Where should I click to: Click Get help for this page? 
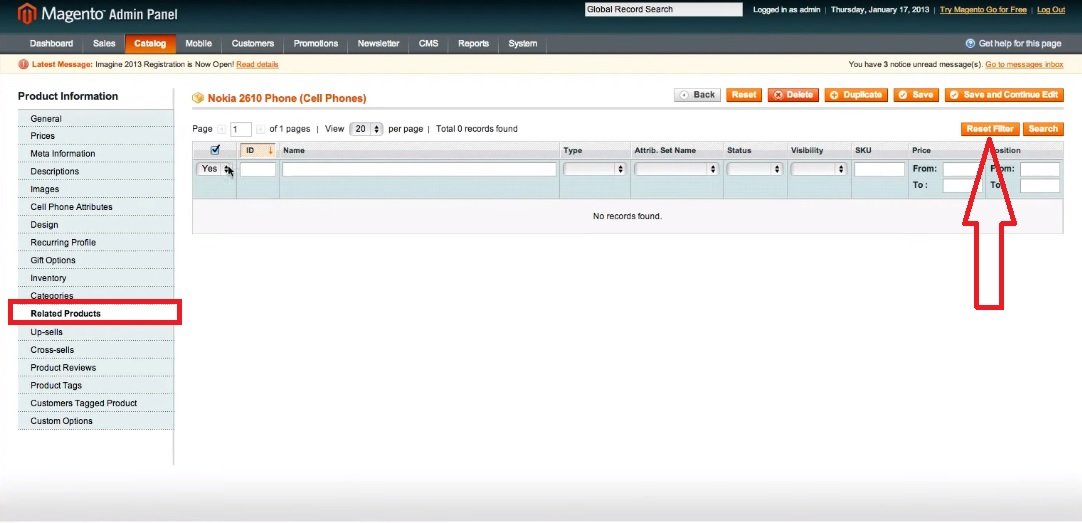click(x=1020, y=43)
